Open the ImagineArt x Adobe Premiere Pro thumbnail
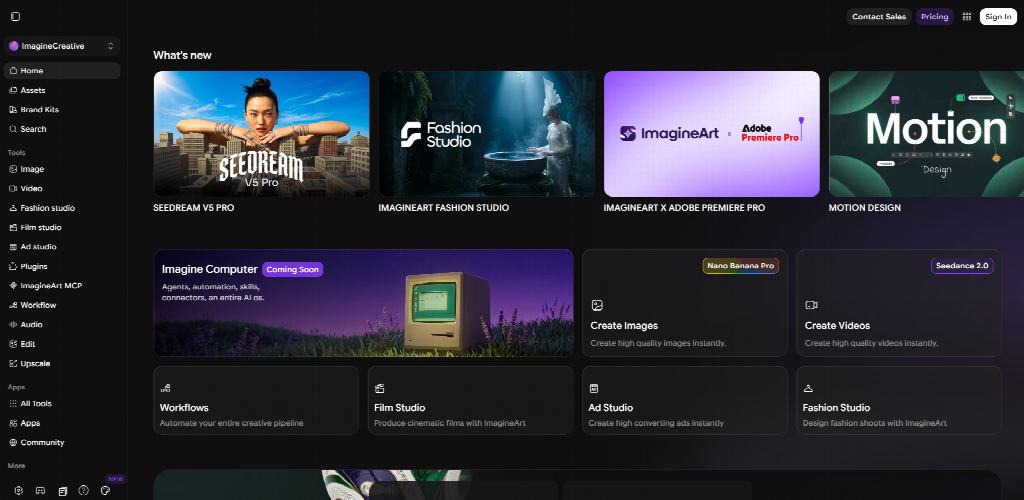The image size is (1024, 500). coord(712,134)
